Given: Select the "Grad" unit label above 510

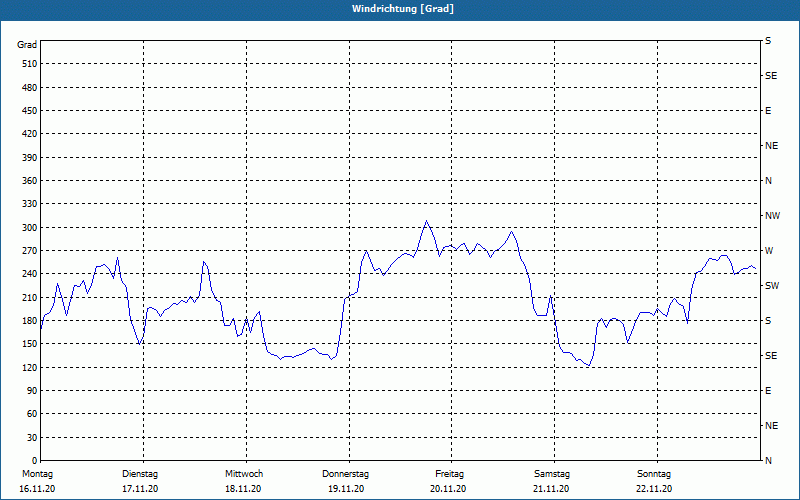Looking at the screenshot, I should (x=27, y=45).
